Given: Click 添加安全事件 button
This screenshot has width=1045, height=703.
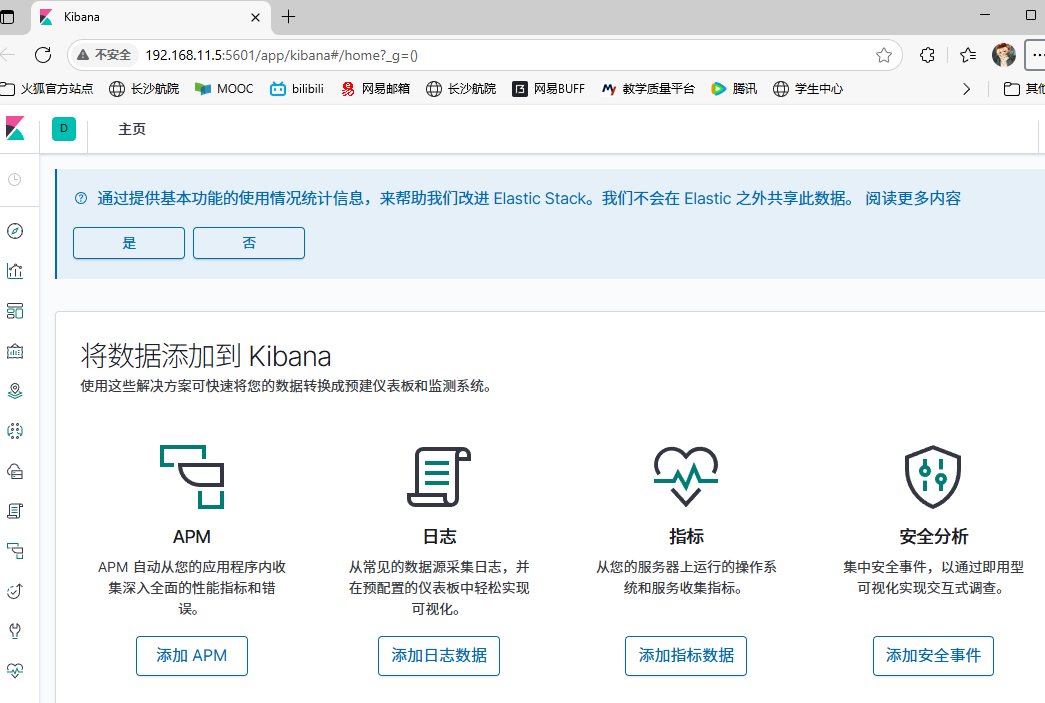Looking at the screenshot, I should 933,656.
